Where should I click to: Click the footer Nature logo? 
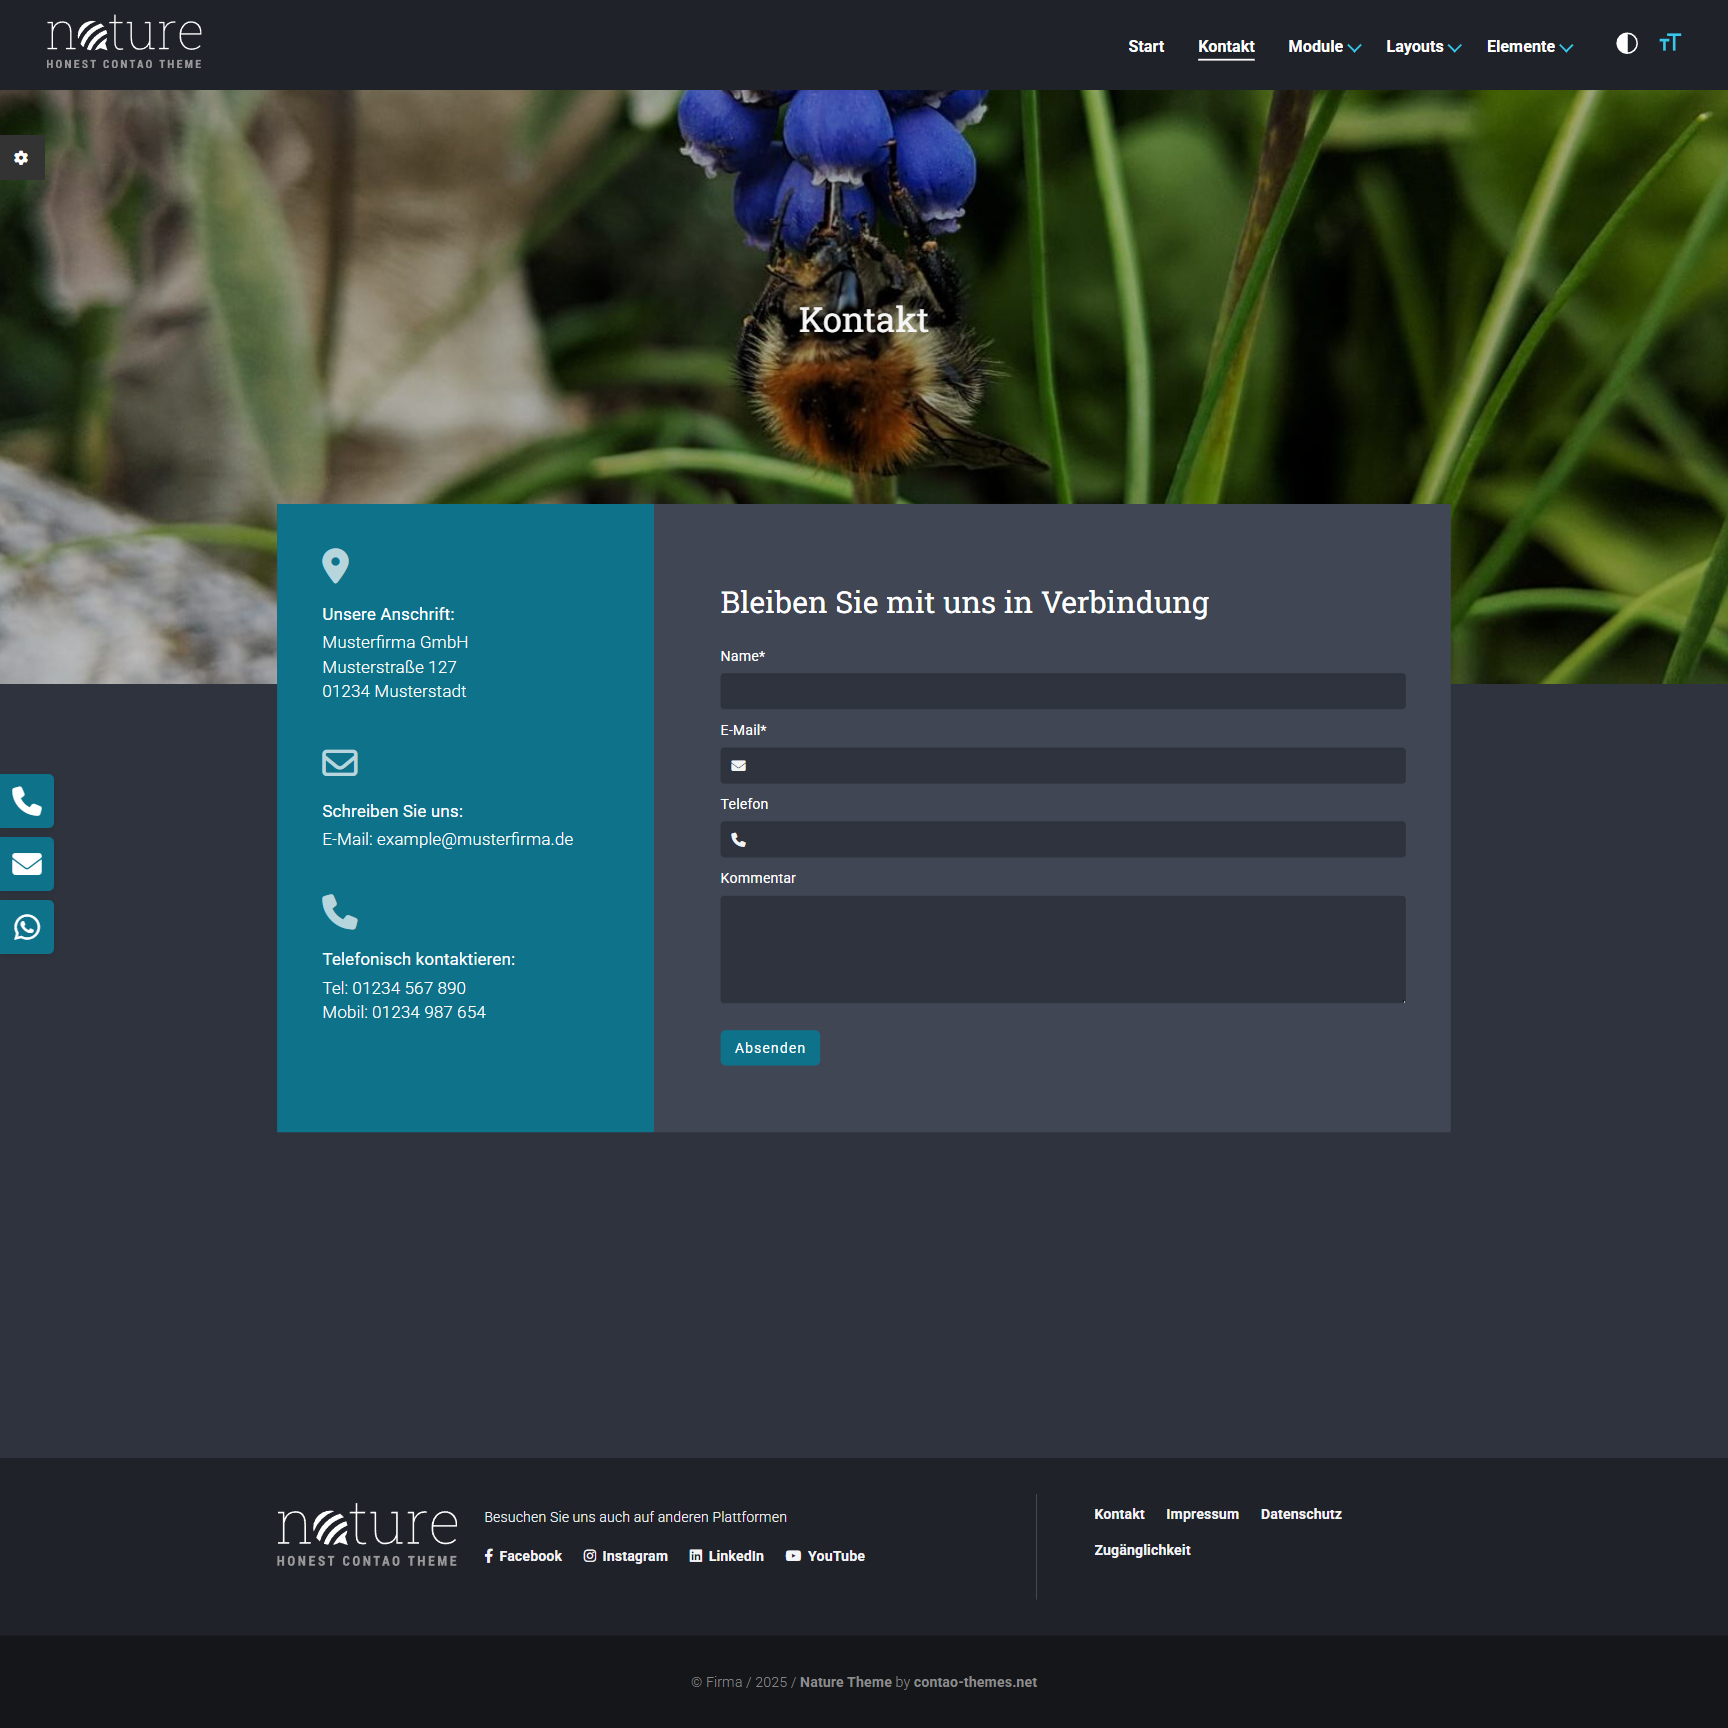tap(367, 1536)
